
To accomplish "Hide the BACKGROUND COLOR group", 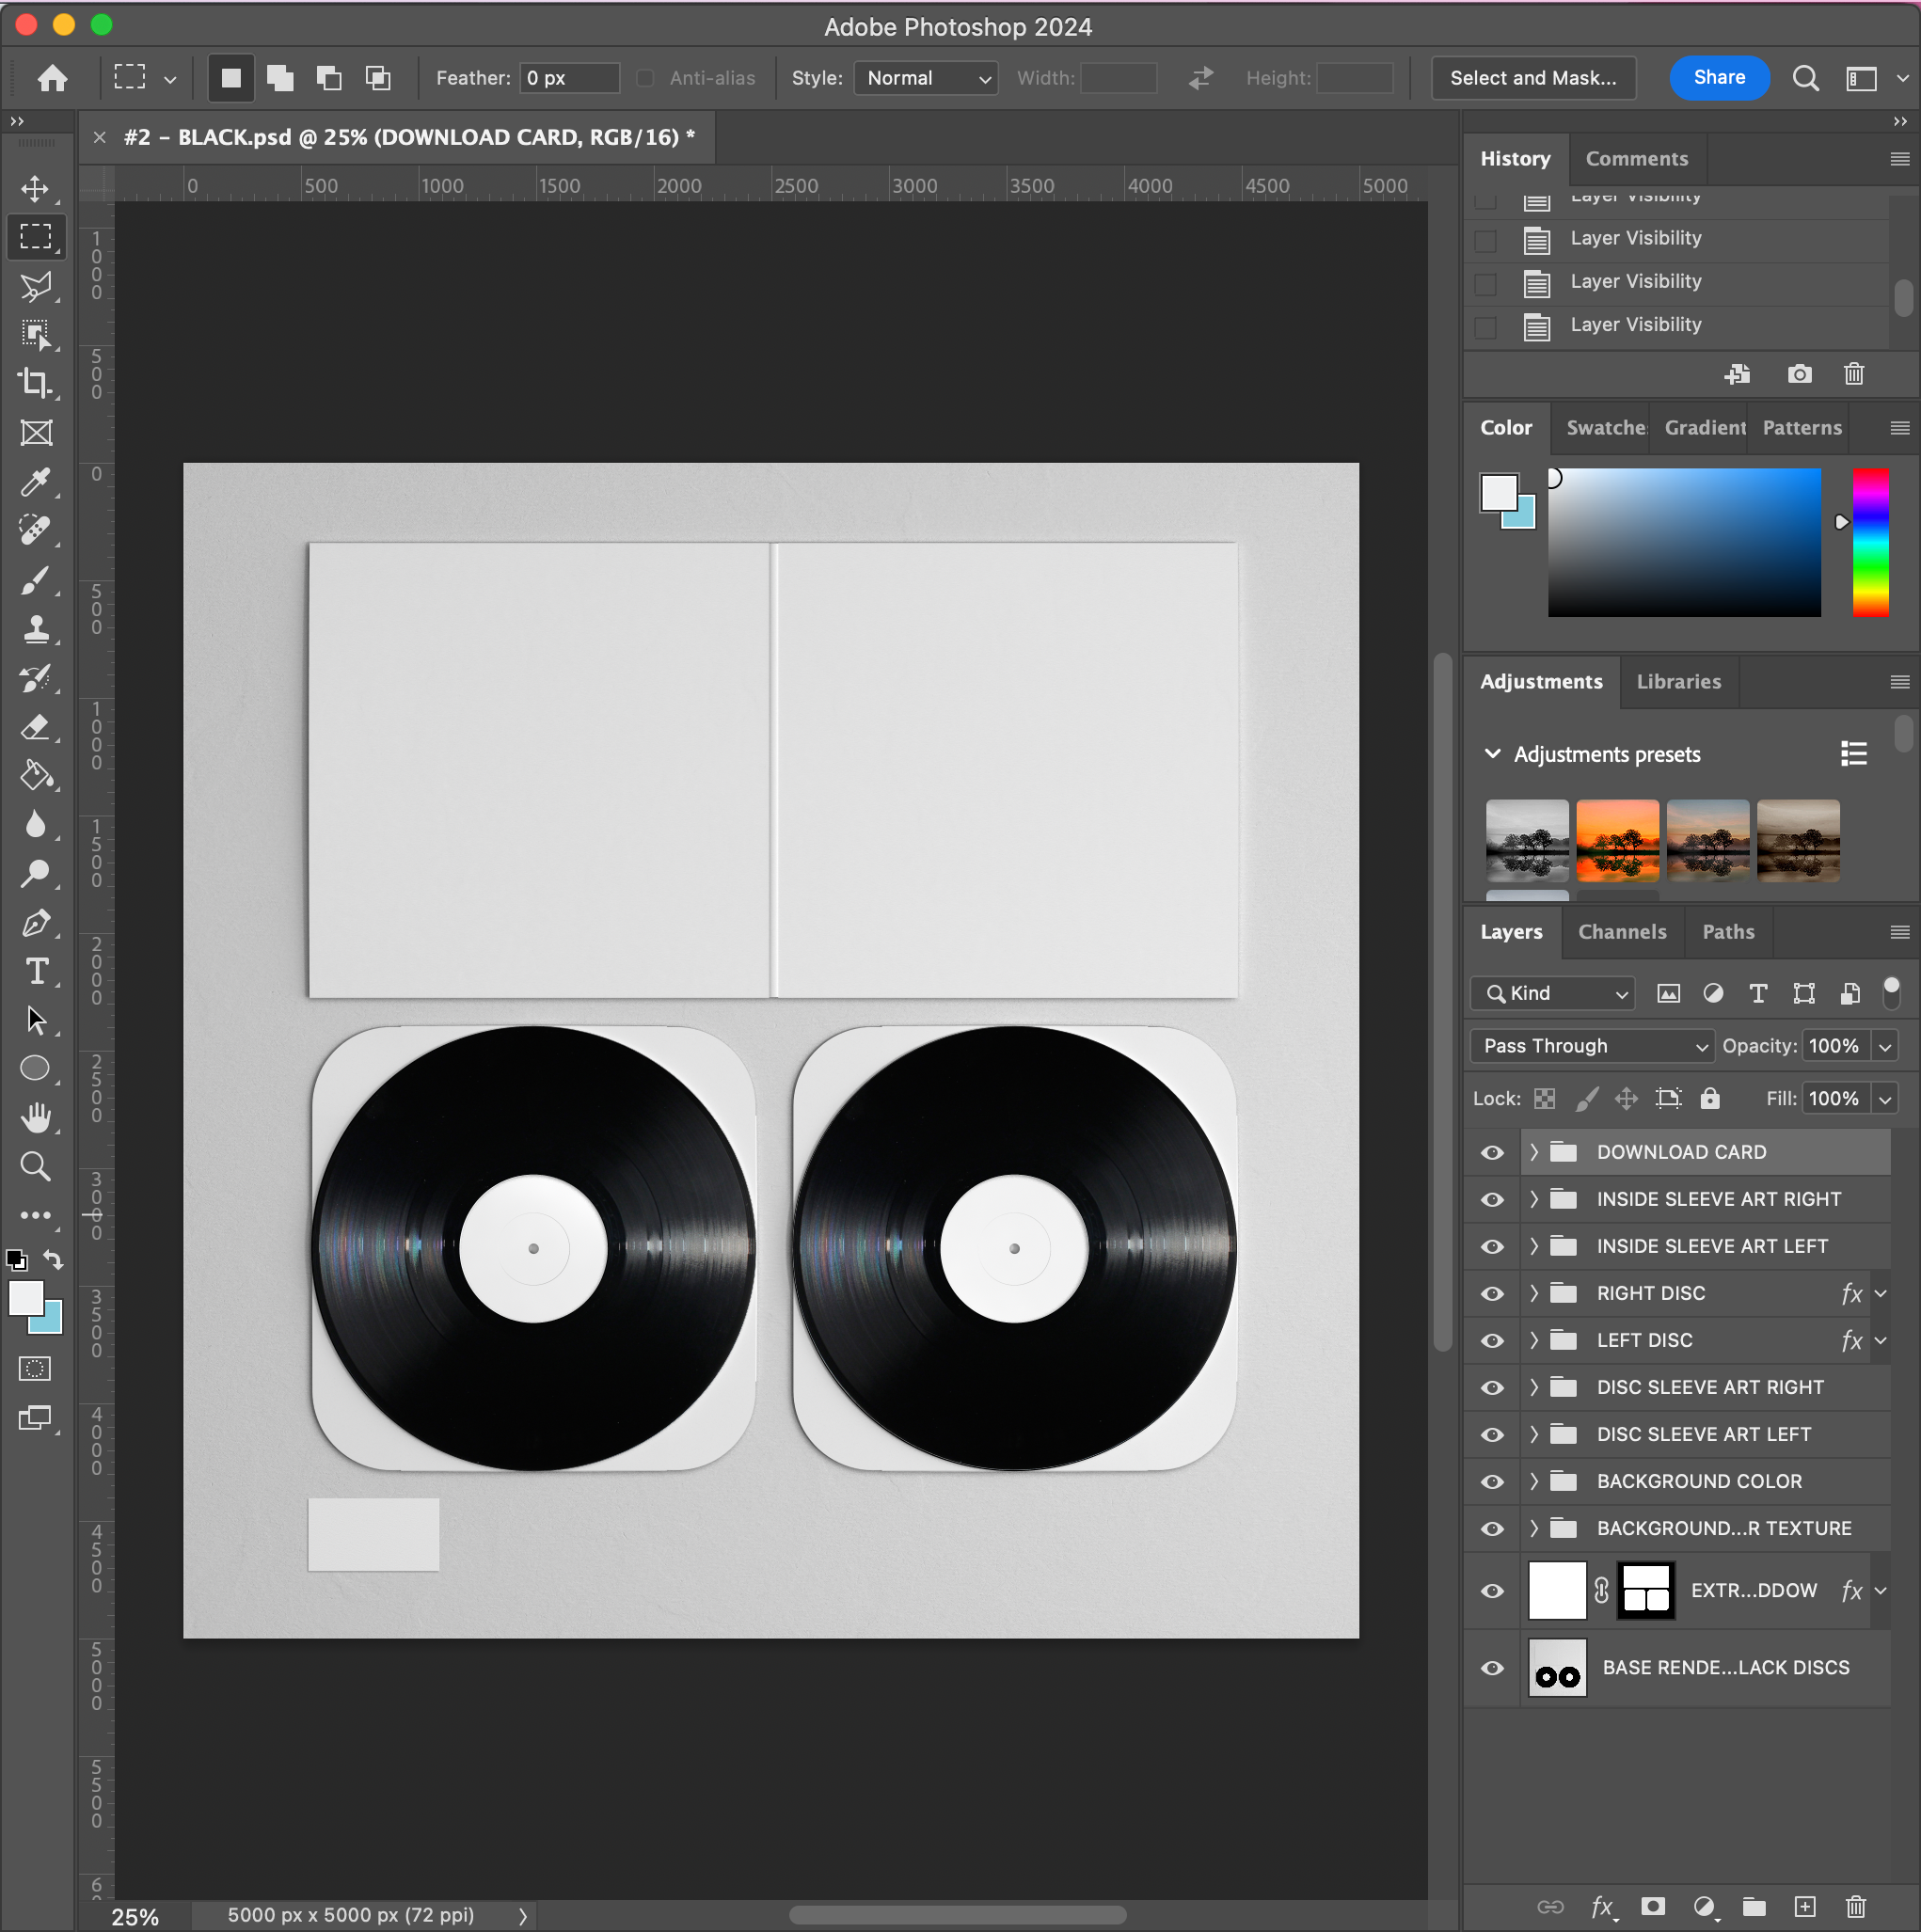I will tap(1492, 1482).
